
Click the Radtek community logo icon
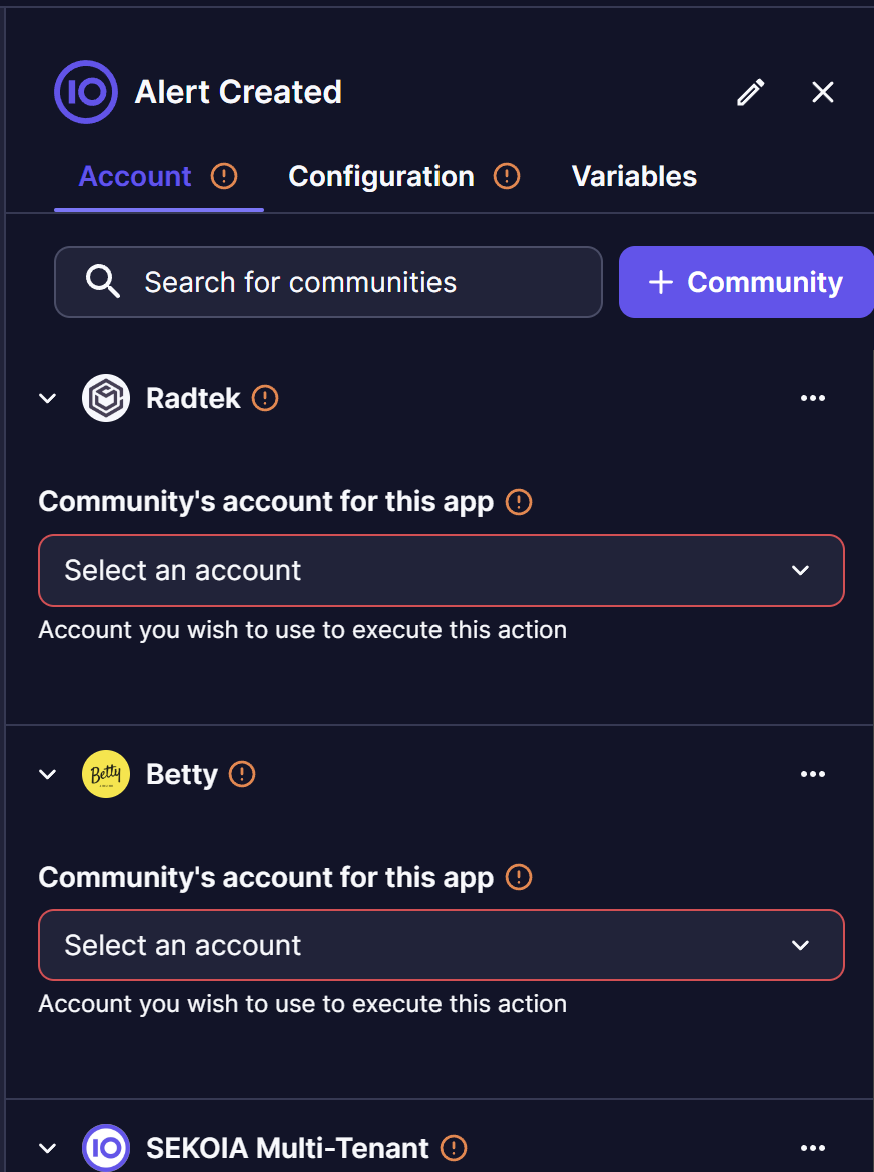click(x=105, y=397)
